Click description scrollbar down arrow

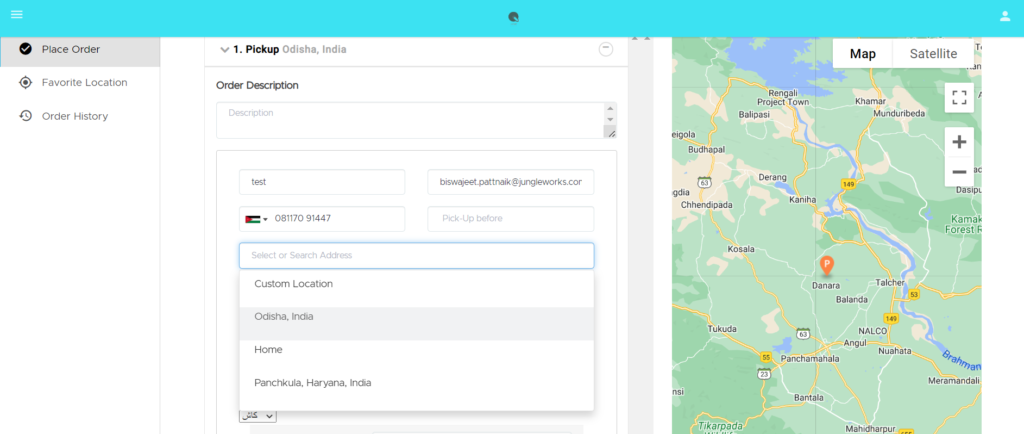[611, 119]
